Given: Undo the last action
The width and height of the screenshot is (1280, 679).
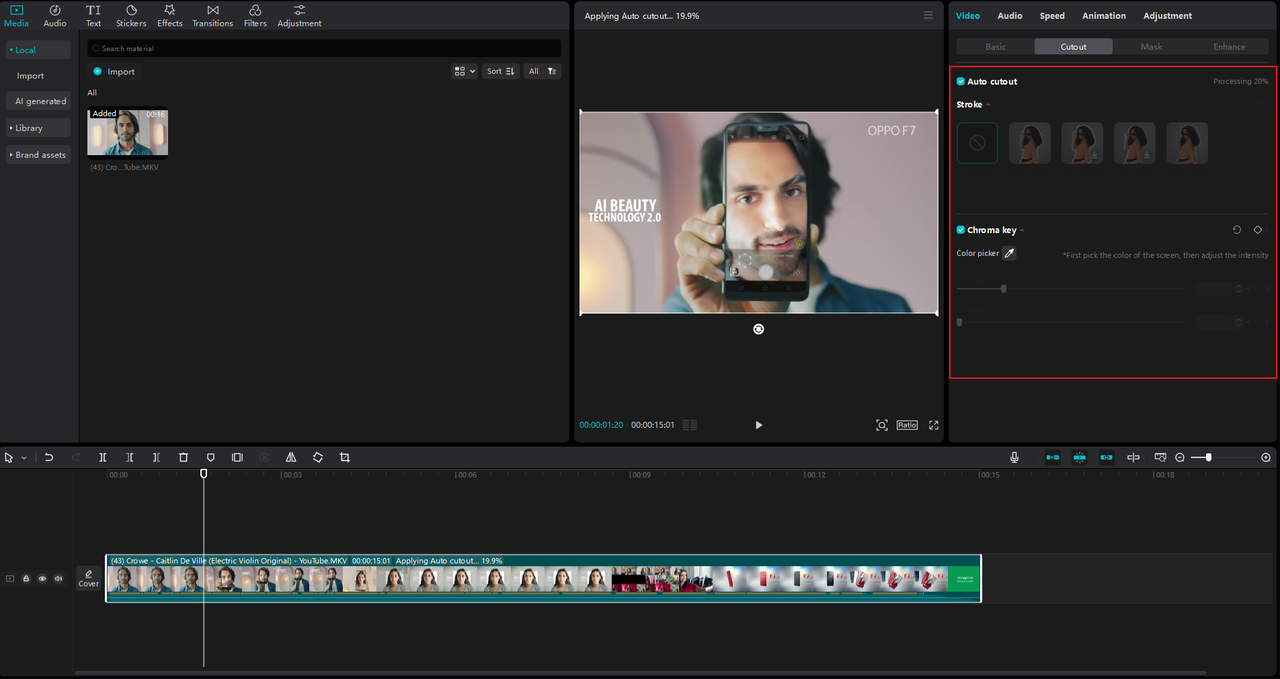Looking at the screenshot, I should click(x=48, y=457).
